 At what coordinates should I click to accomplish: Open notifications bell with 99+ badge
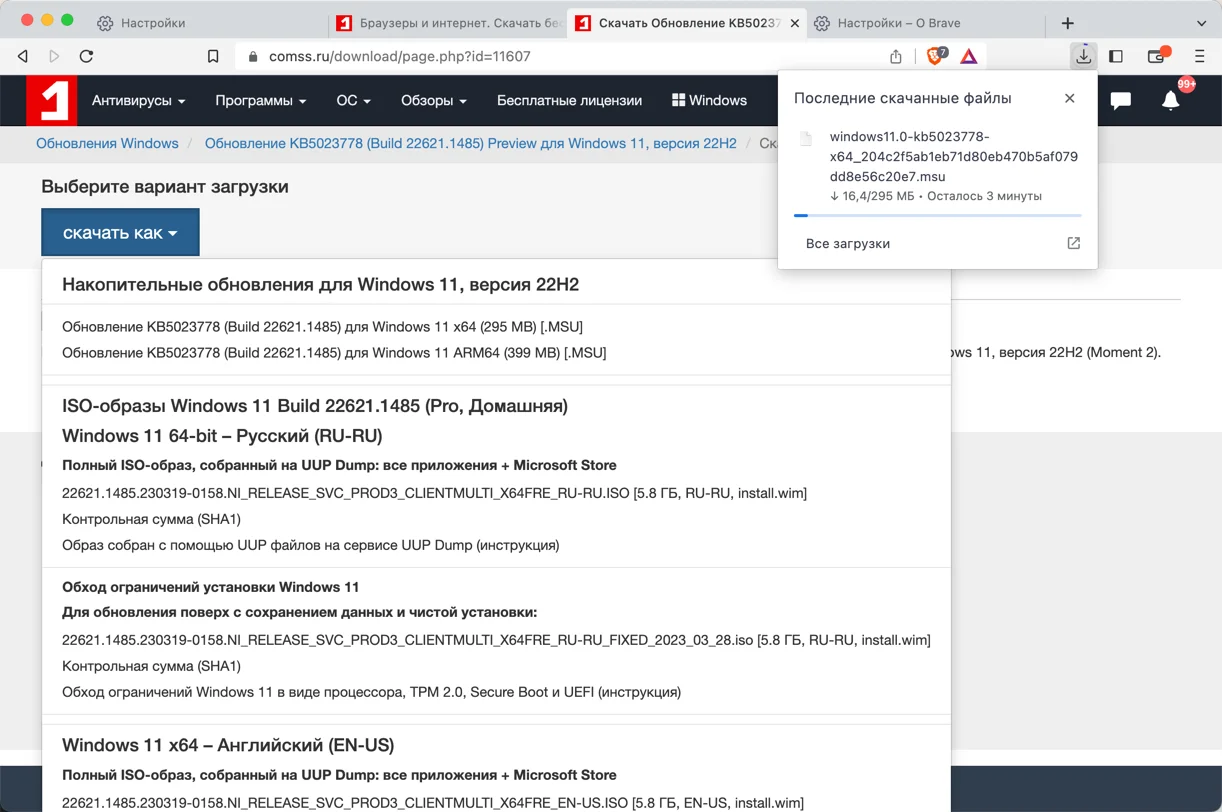pos(1171,100)
